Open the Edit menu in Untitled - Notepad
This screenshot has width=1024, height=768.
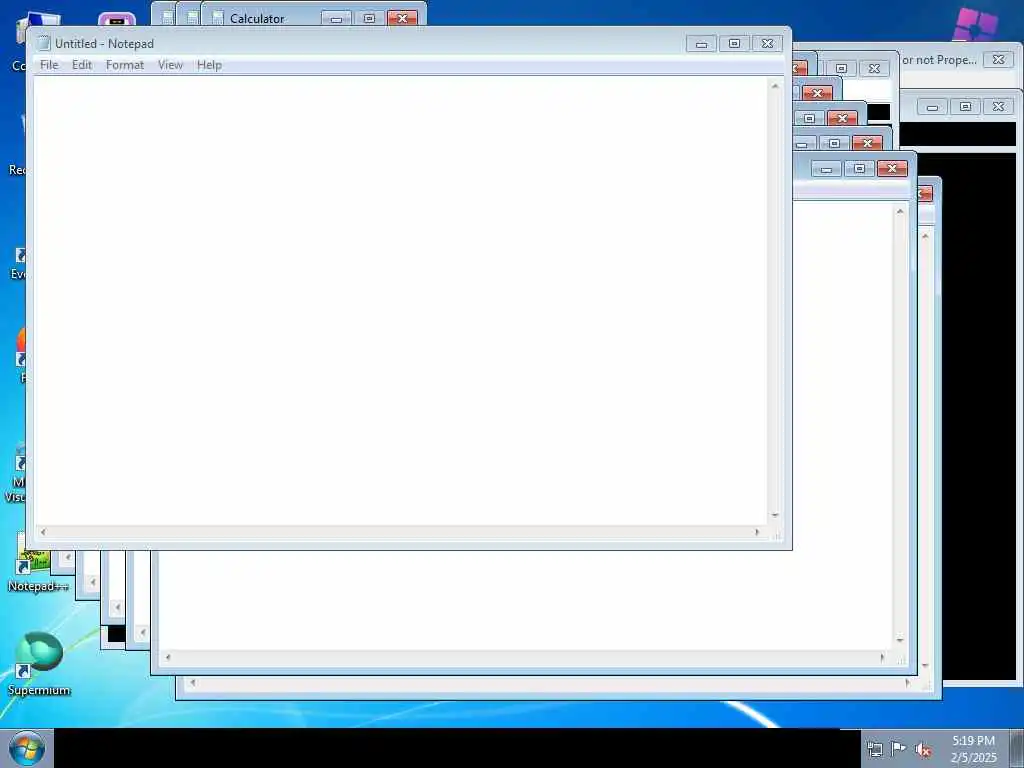coord(82,65)
